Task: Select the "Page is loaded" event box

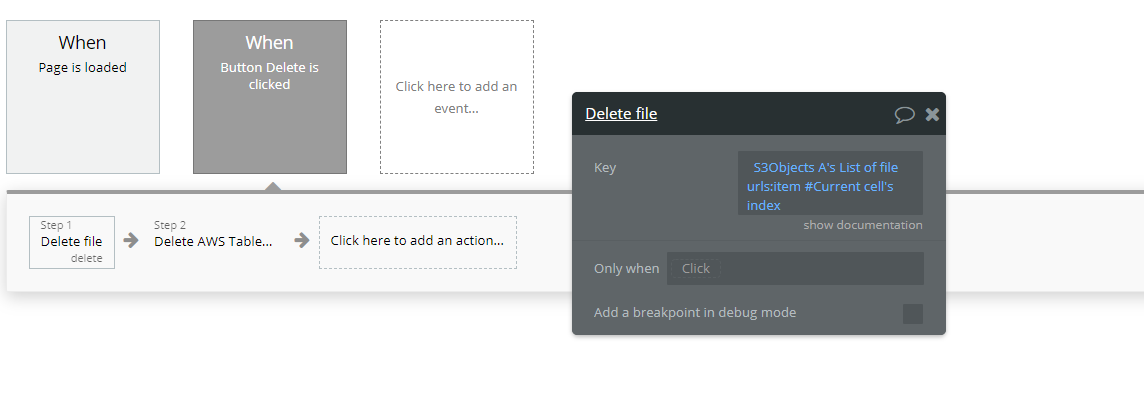Action: click(82, 97)
